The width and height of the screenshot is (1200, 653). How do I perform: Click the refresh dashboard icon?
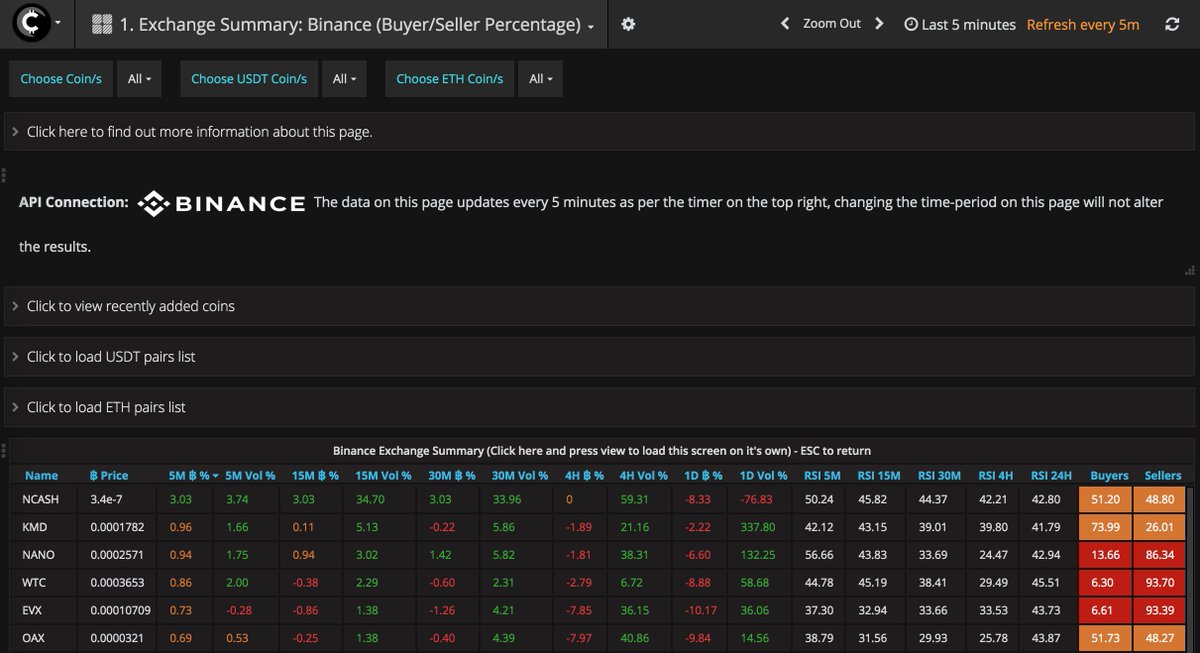click(1172, 24)
